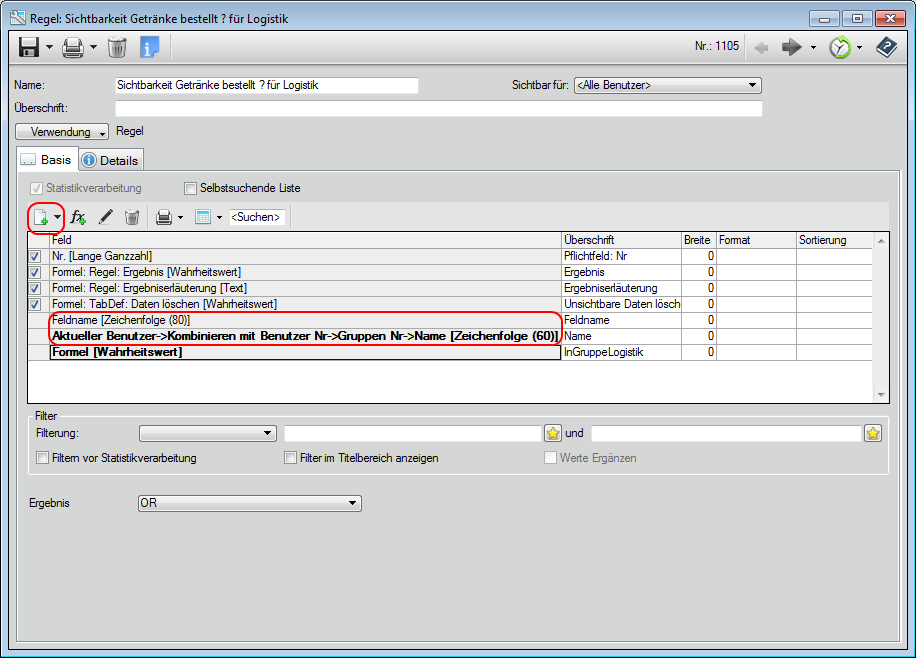Edit the selected field with the pencil icon
The width and height of the screenshot is (916, 658).
point(105,217)
